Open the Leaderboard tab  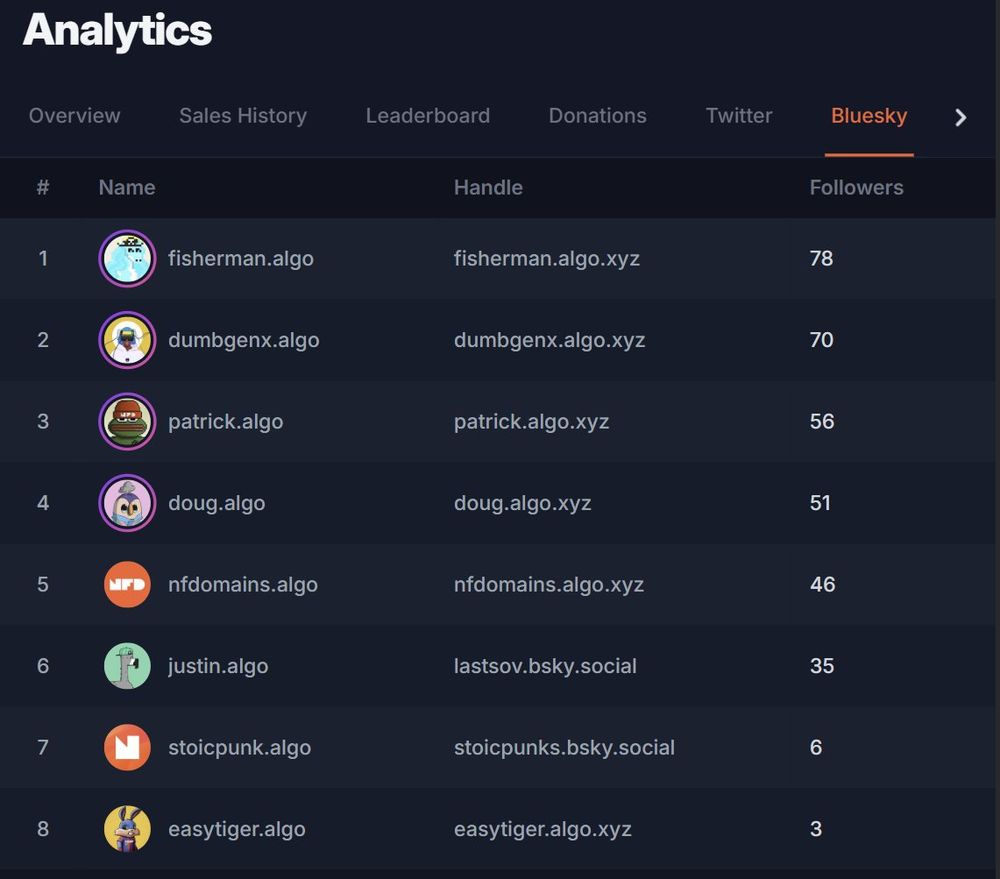click(x=428, y=115)
